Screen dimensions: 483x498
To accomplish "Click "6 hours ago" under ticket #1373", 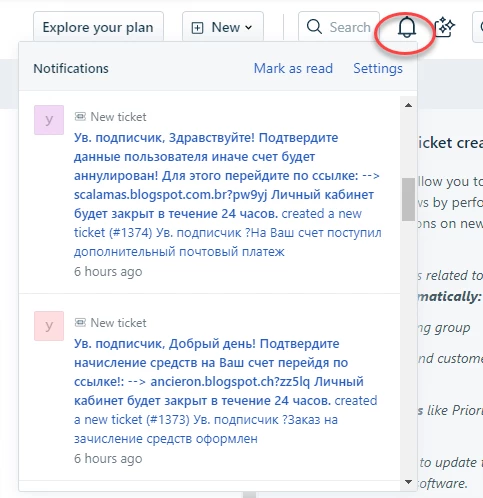I will point(108,459).
